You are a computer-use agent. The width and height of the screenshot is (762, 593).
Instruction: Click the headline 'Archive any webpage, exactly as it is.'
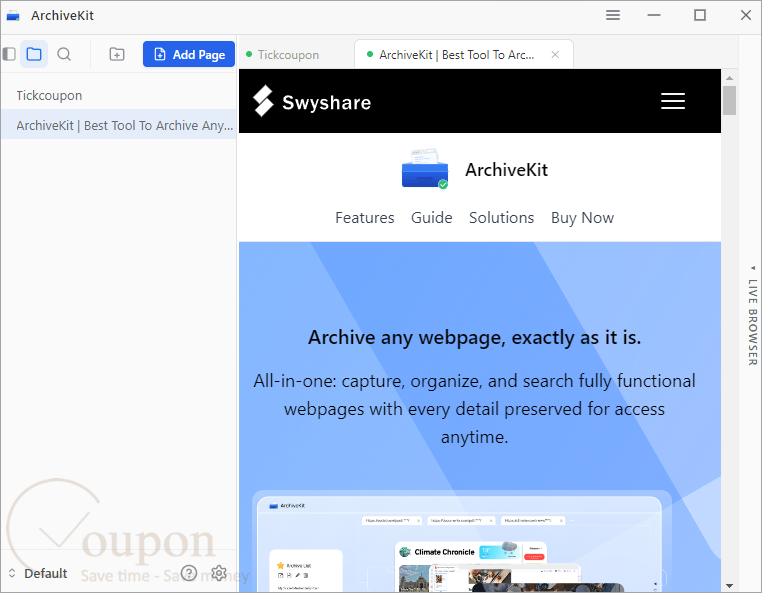click(474, 337)
